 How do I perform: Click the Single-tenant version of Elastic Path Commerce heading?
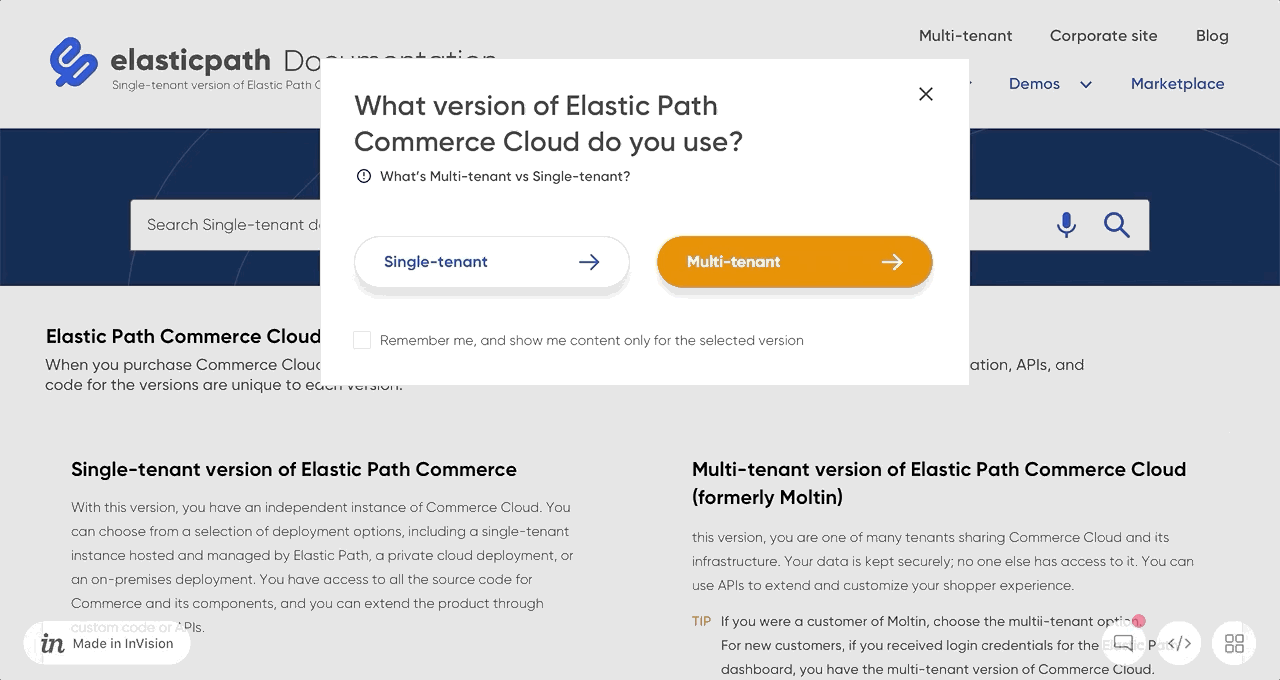click(x=294, y=469)
